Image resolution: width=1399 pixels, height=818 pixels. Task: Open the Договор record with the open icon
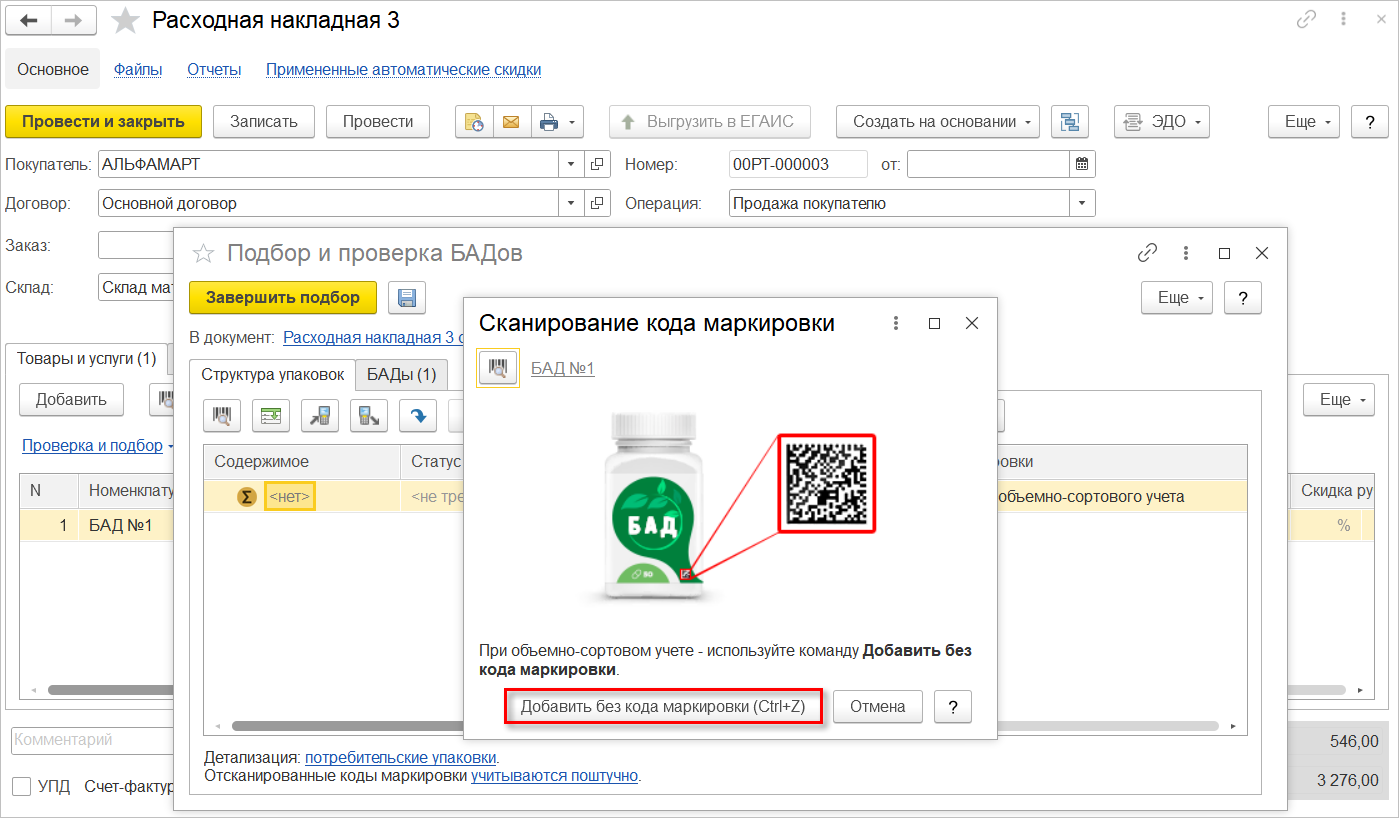point(597,203)
